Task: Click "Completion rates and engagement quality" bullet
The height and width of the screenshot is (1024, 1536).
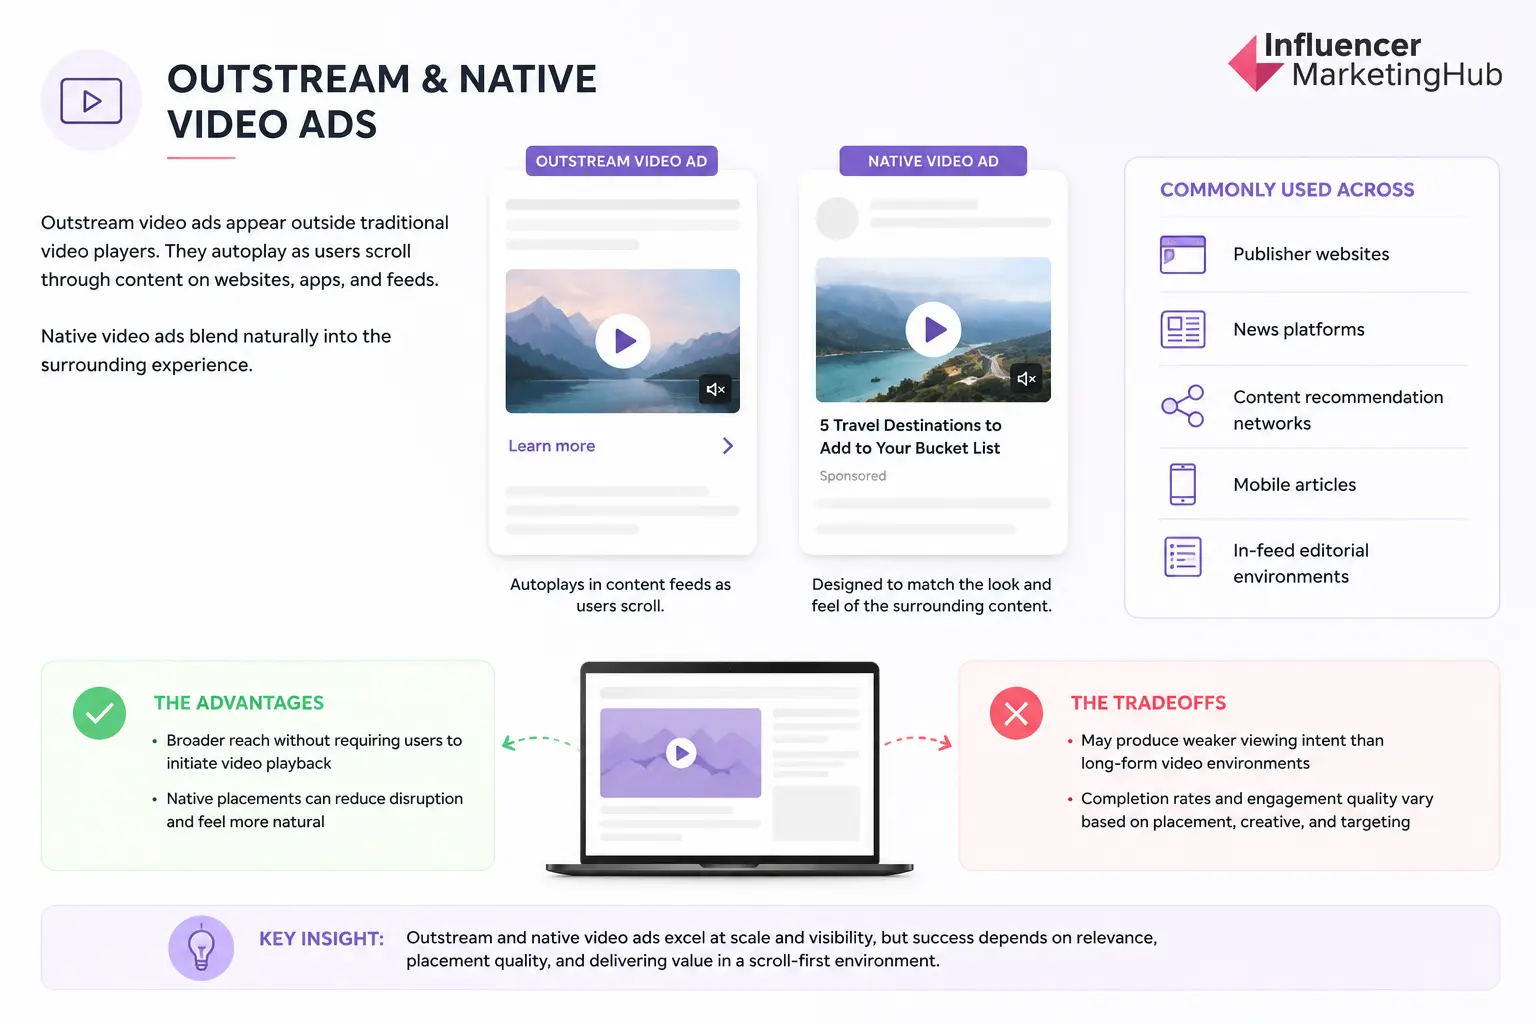Action: tap(1257, 810)
